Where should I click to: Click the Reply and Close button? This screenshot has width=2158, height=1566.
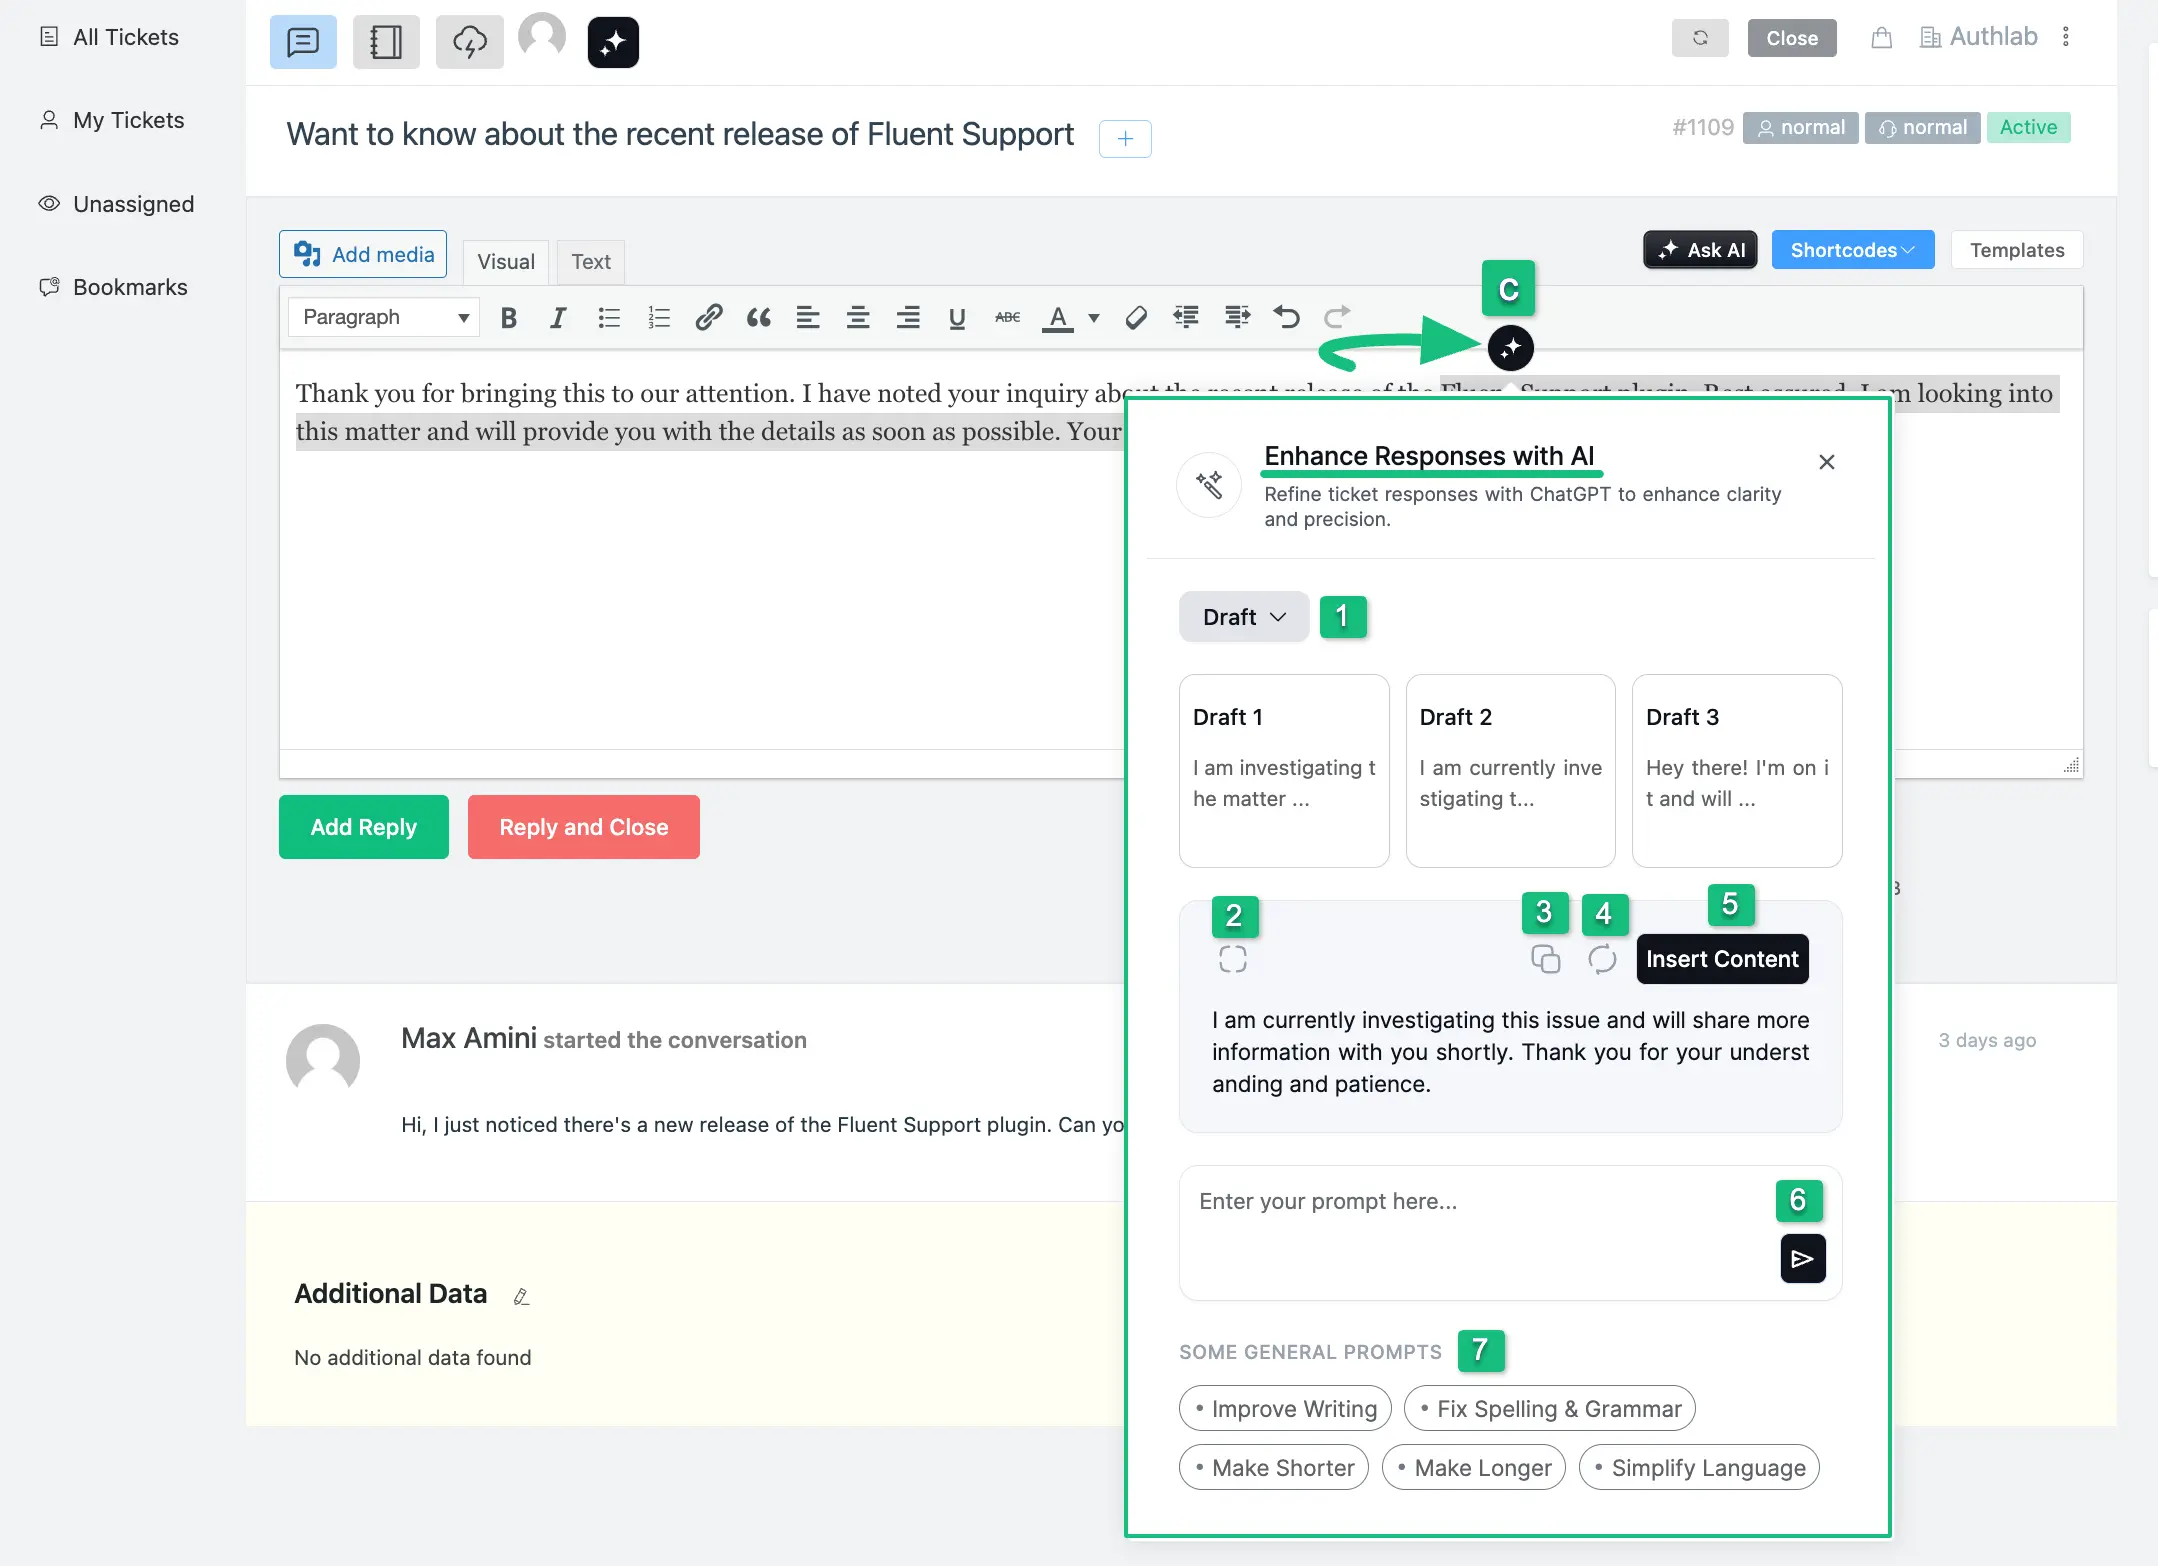[x=584, y=827]
